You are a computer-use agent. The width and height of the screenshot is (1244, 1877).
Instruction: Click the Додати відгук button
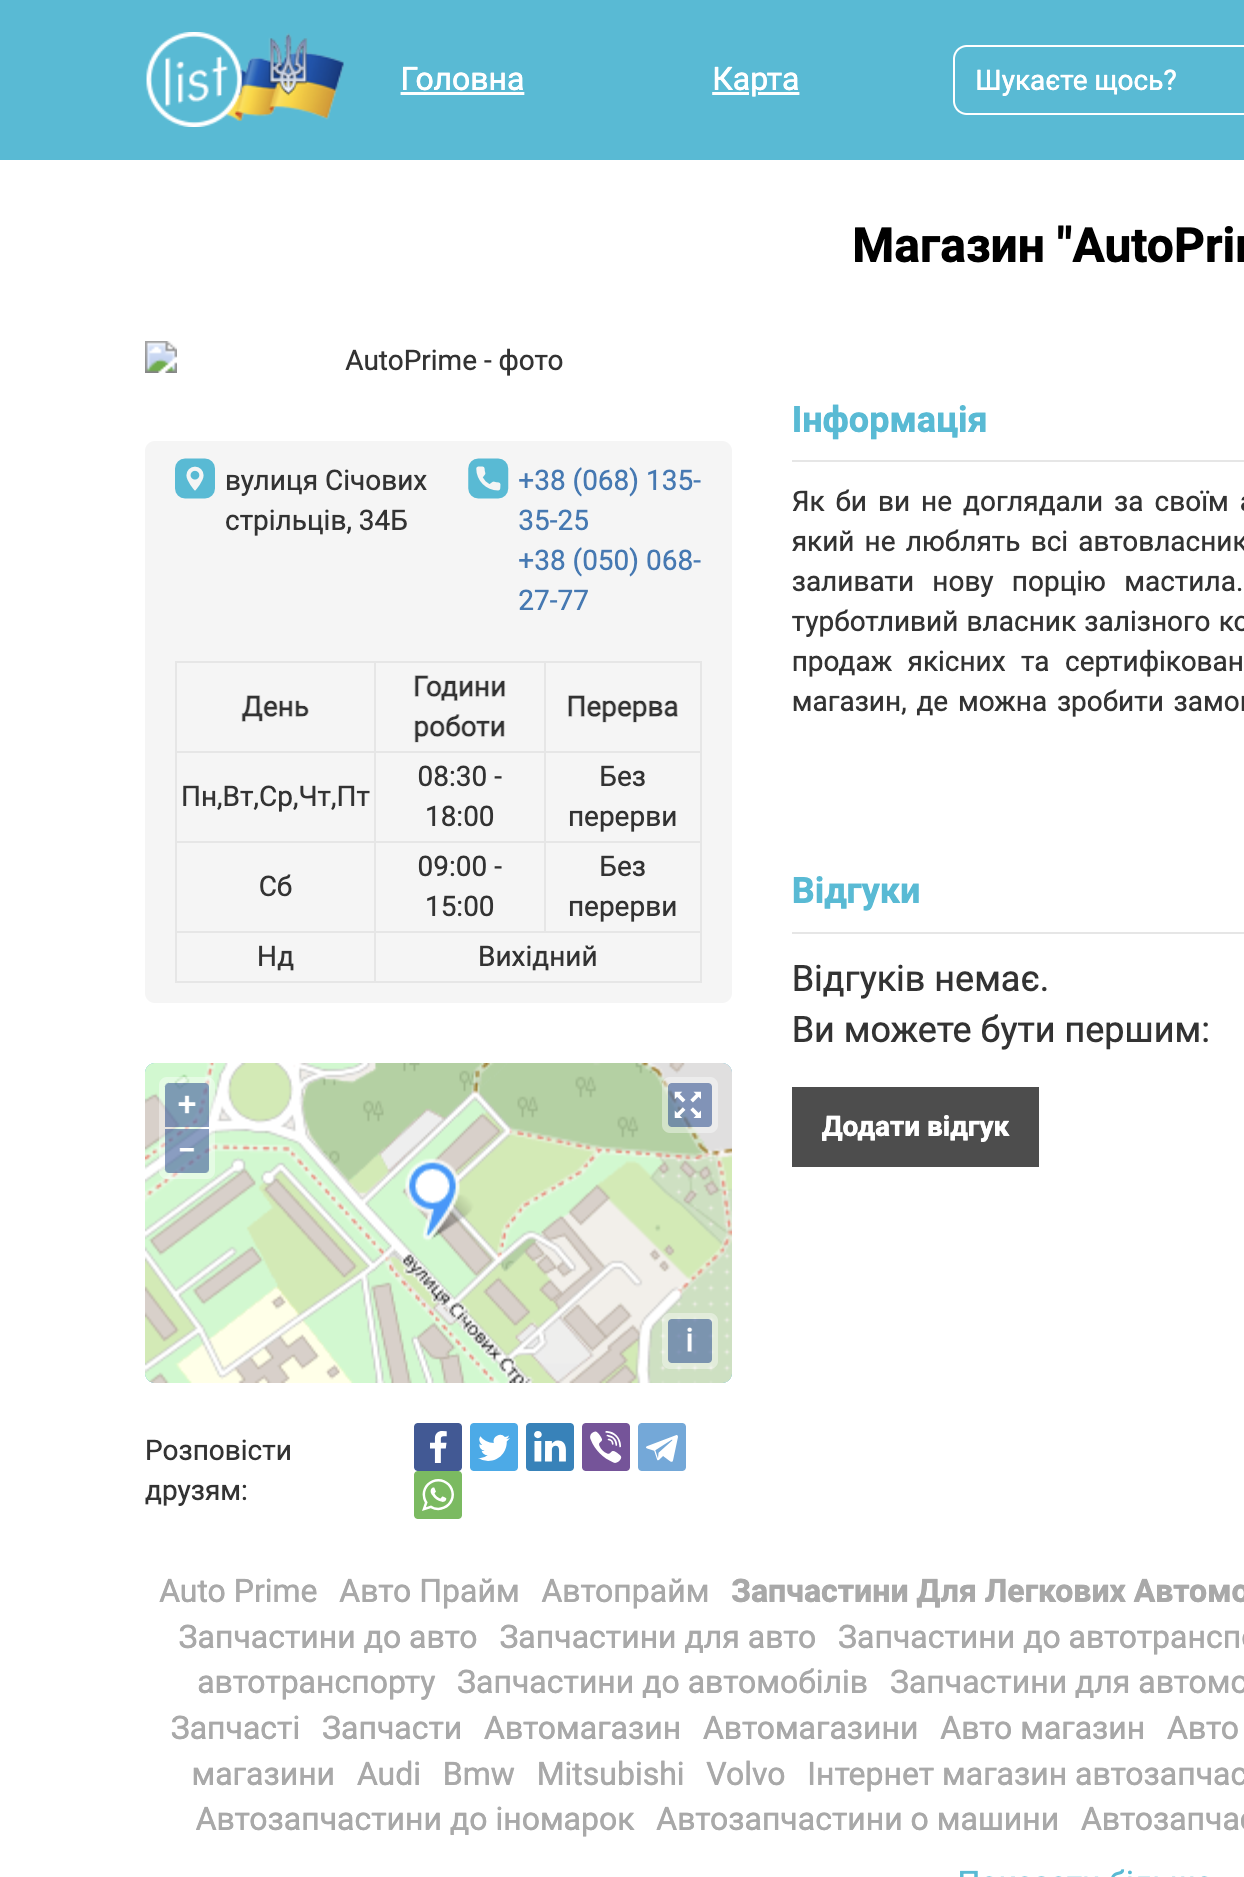pos(915,1127)
